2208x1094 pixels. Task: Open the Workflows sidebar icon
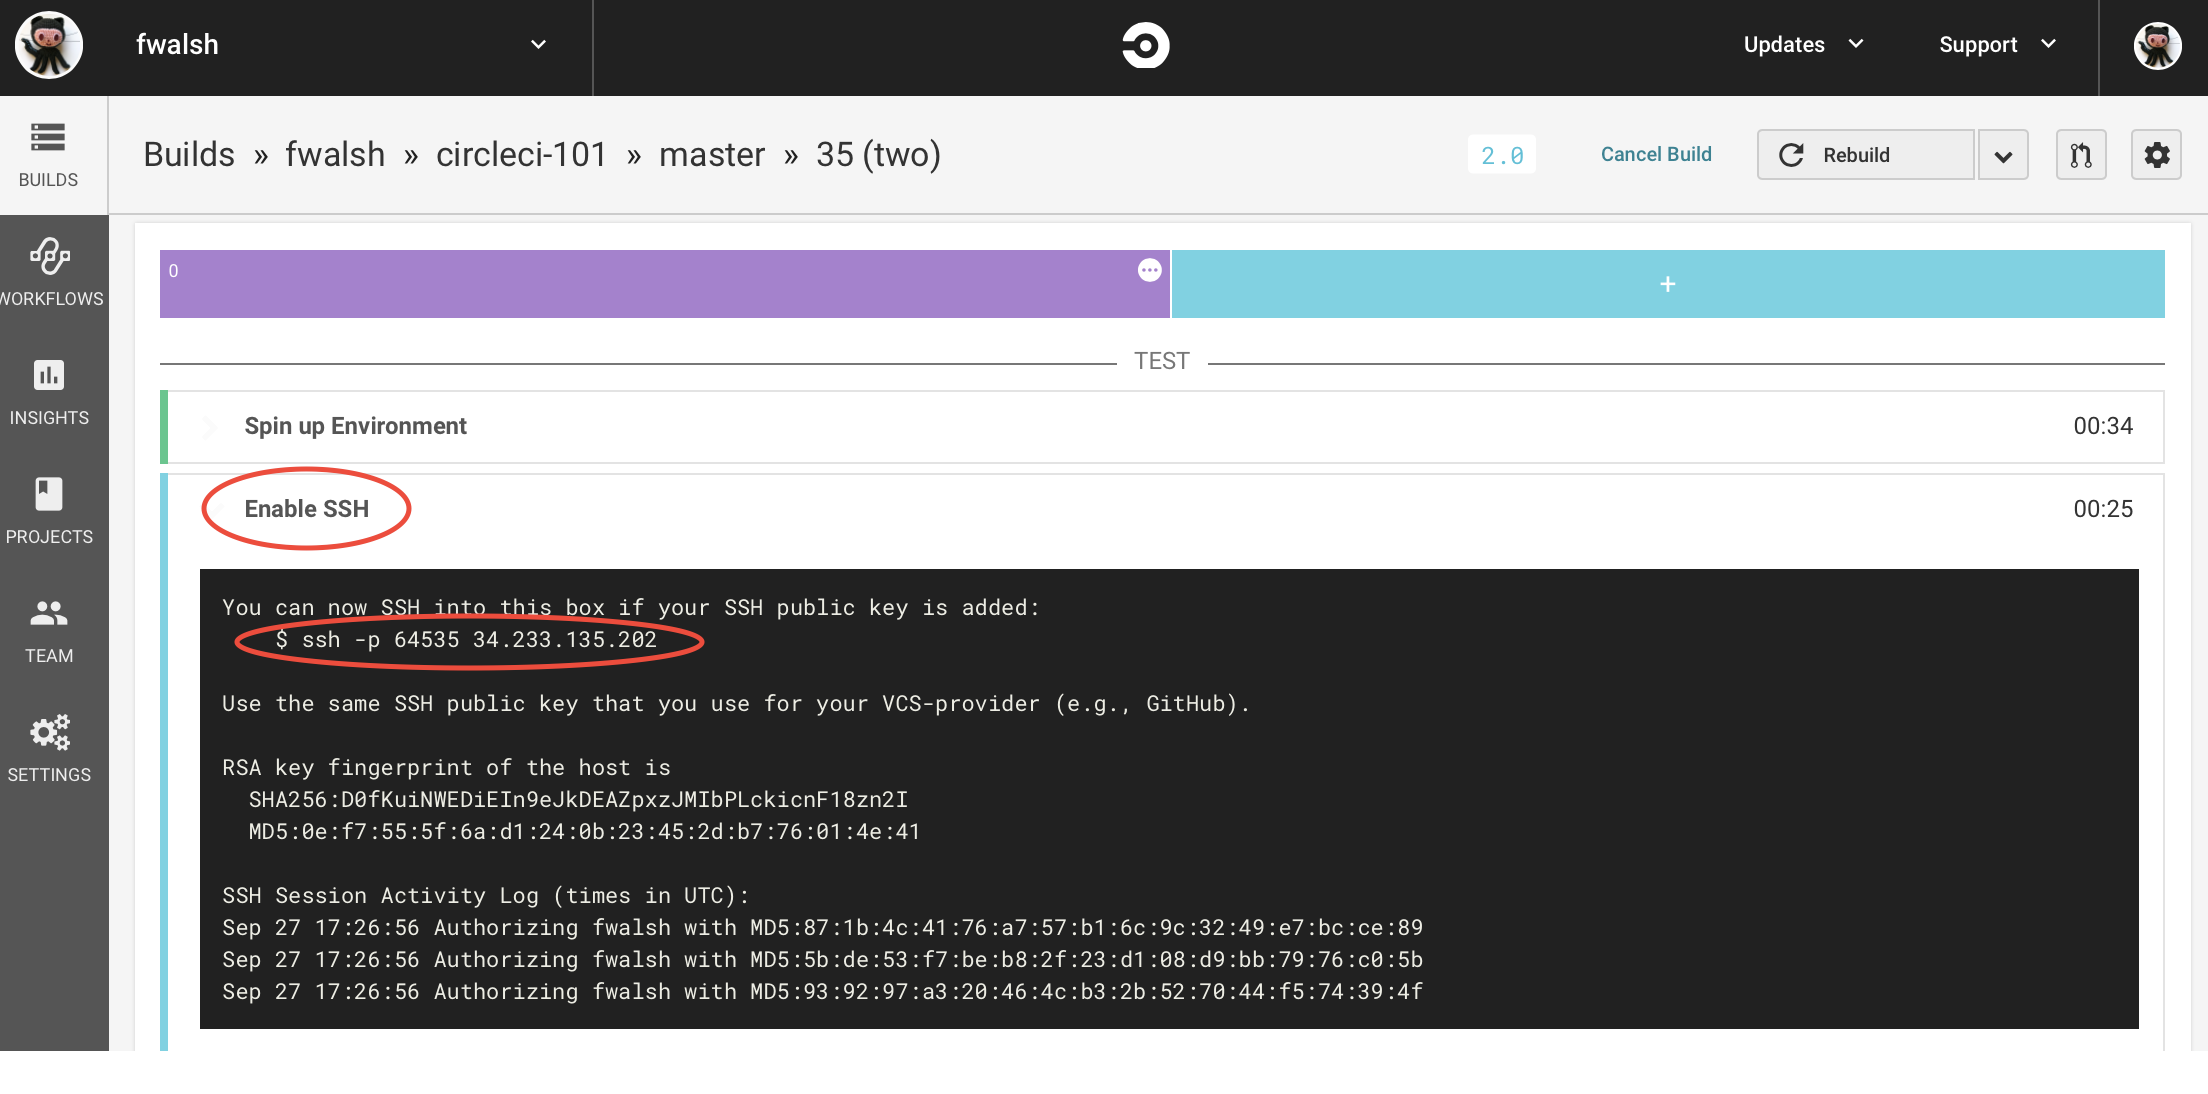click(x=50, y=272)
